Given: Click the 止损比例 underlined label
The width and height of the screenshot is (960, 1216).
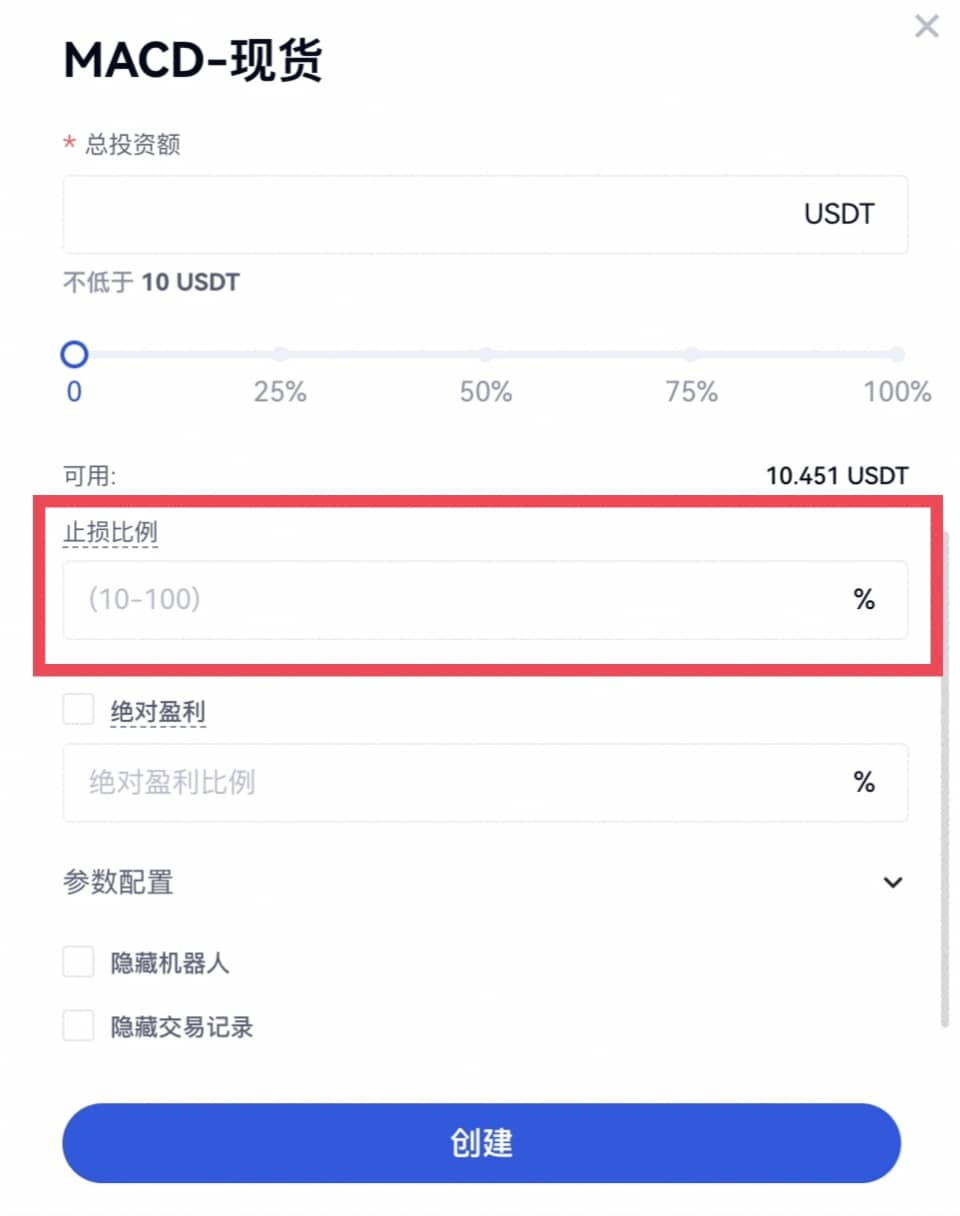Looking at the screenshot, I should [110, 533].
